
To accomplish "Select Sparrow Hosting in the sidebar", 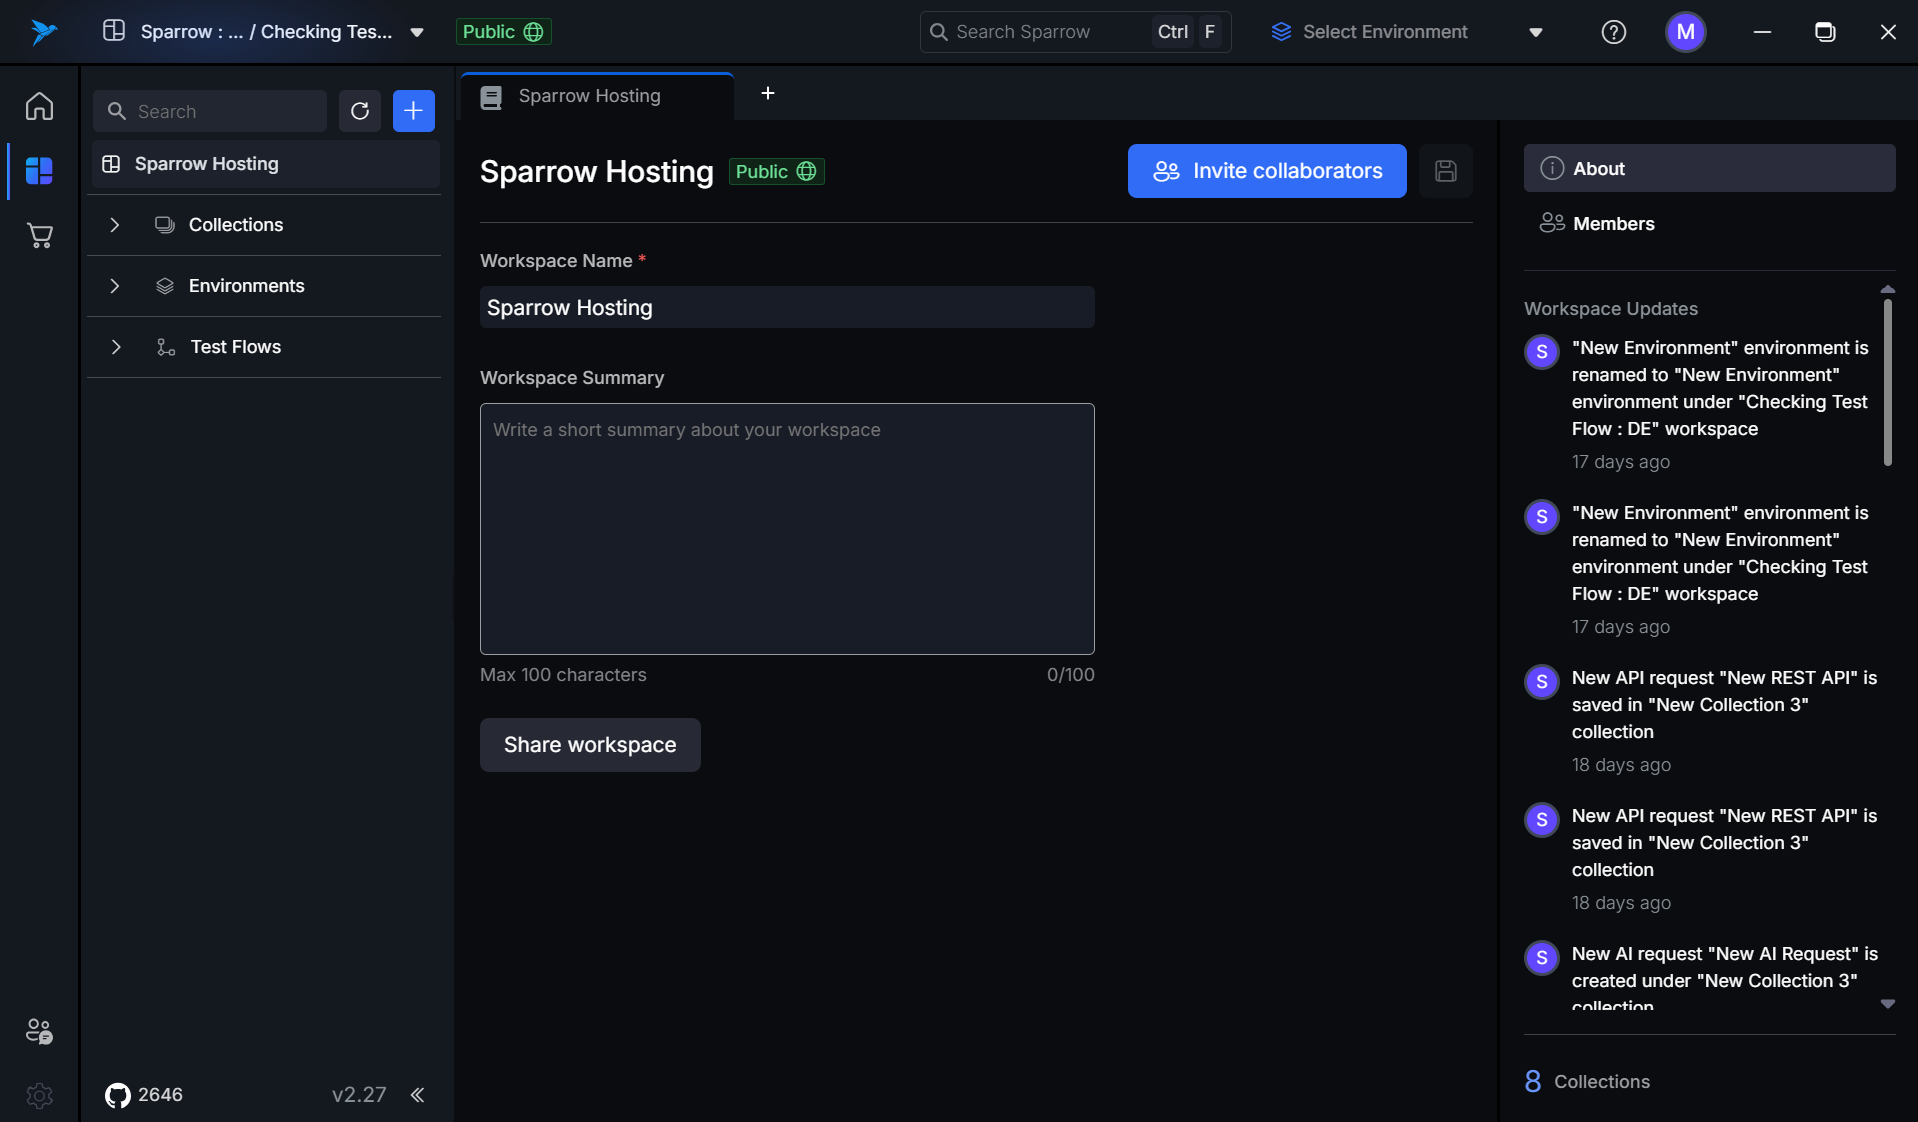I will click(265, 164).
